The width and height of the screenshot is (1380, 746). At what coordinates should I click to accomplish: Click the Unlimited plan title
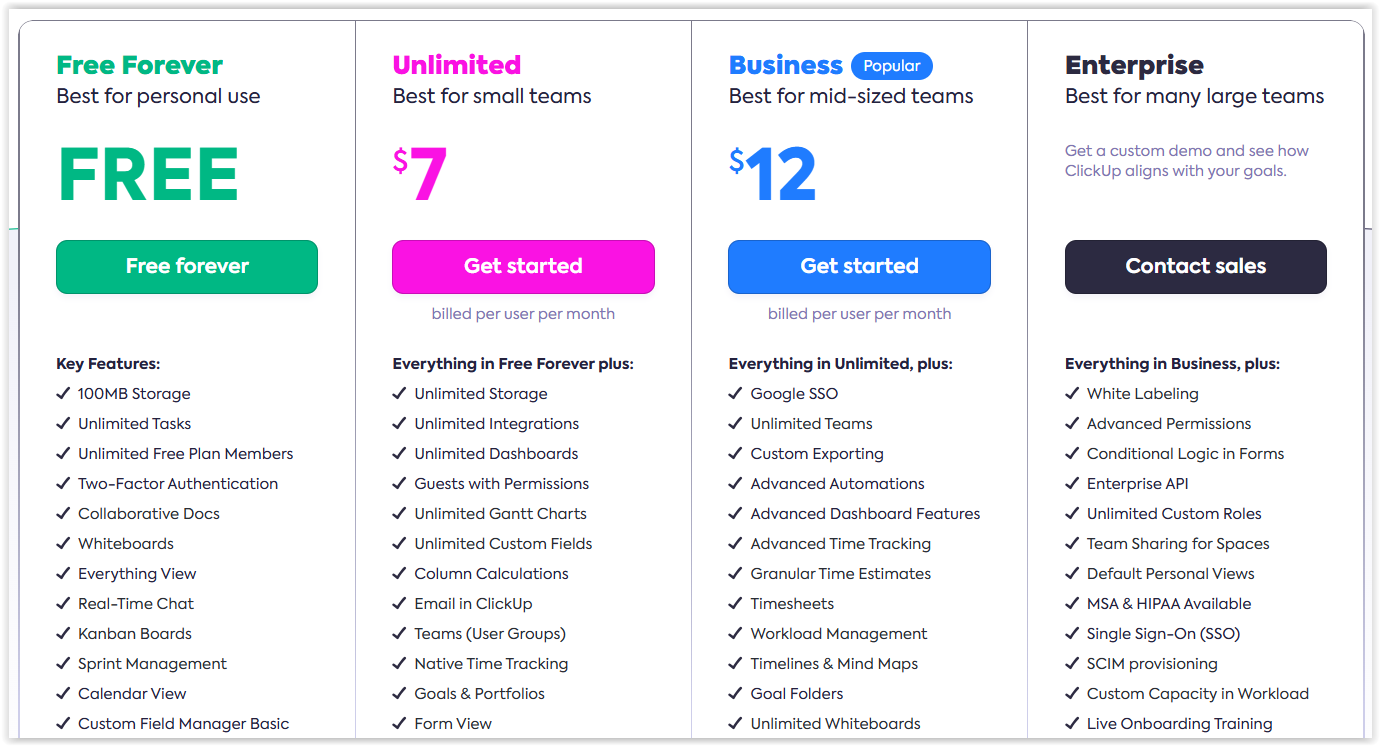coord(456,64)
